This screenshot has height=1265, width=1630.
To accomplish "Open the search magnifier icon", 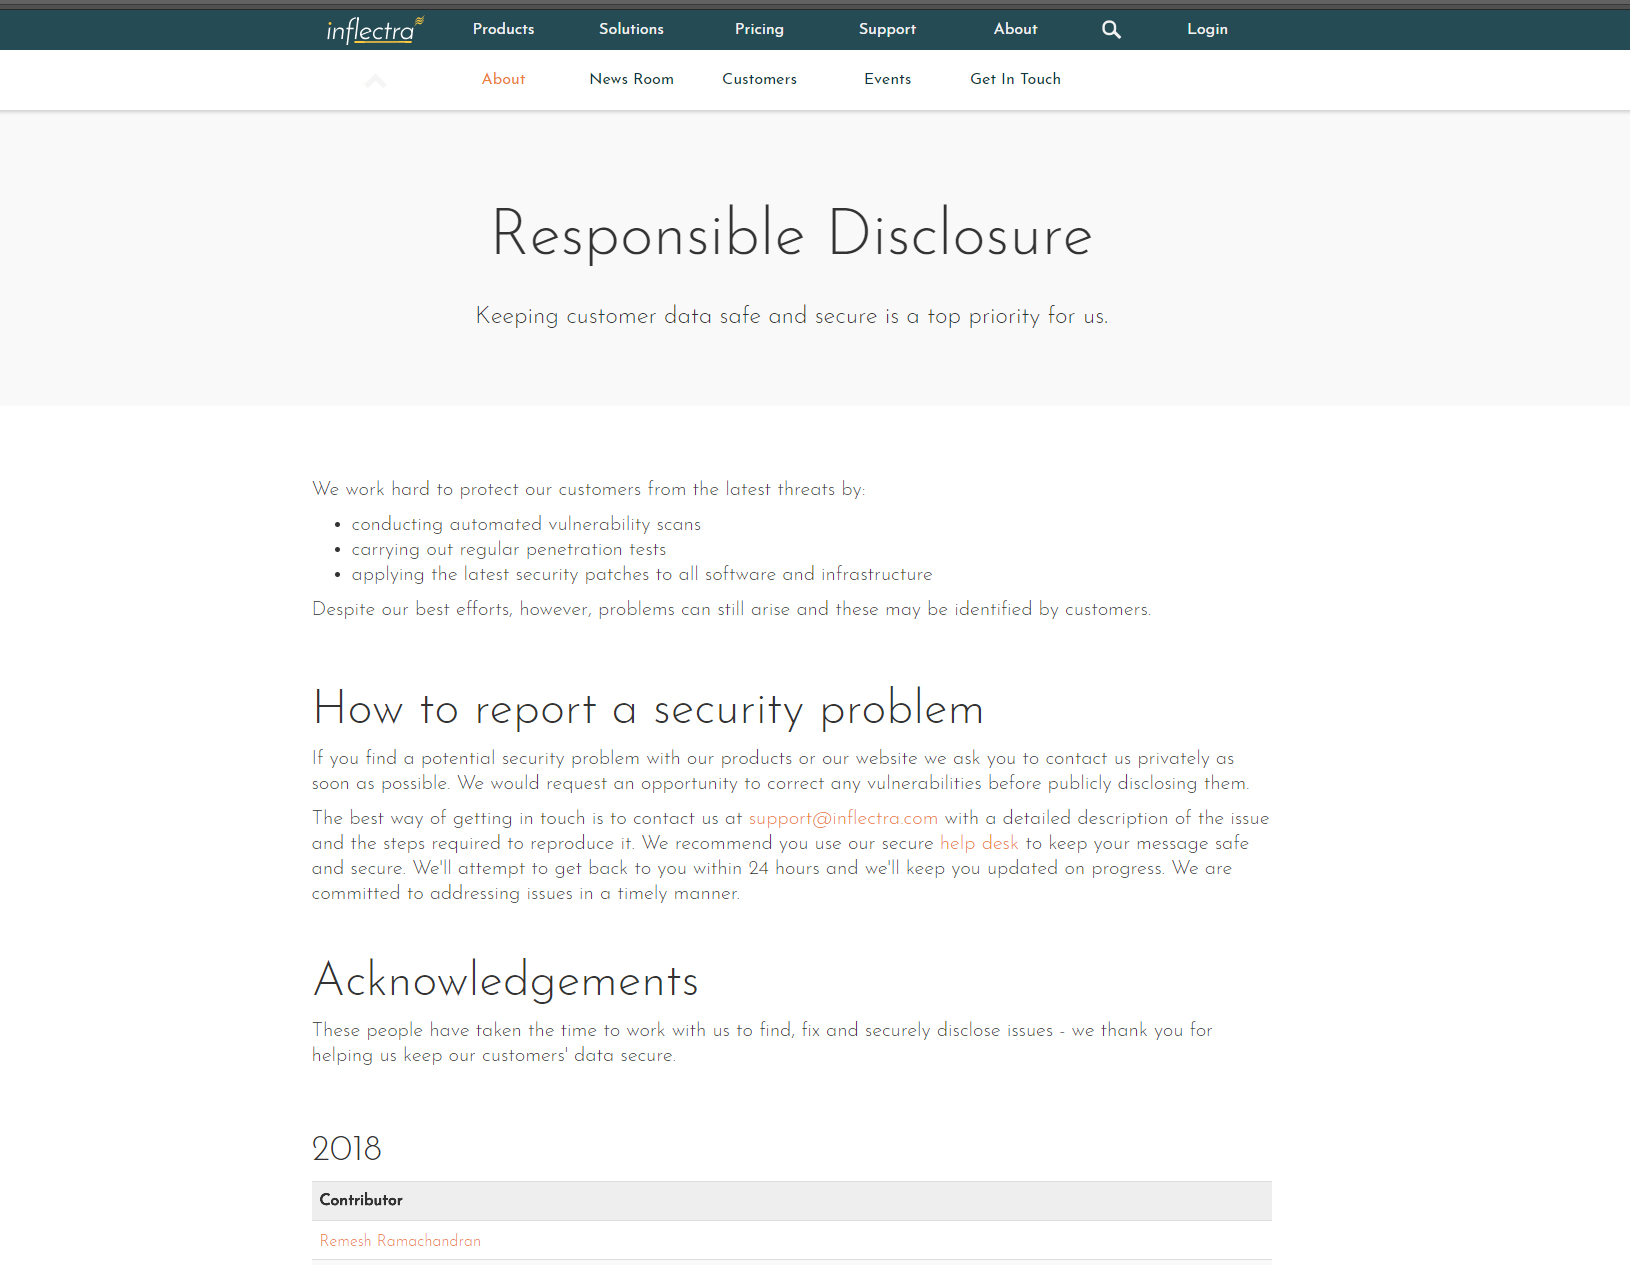I will [1111, 30].
